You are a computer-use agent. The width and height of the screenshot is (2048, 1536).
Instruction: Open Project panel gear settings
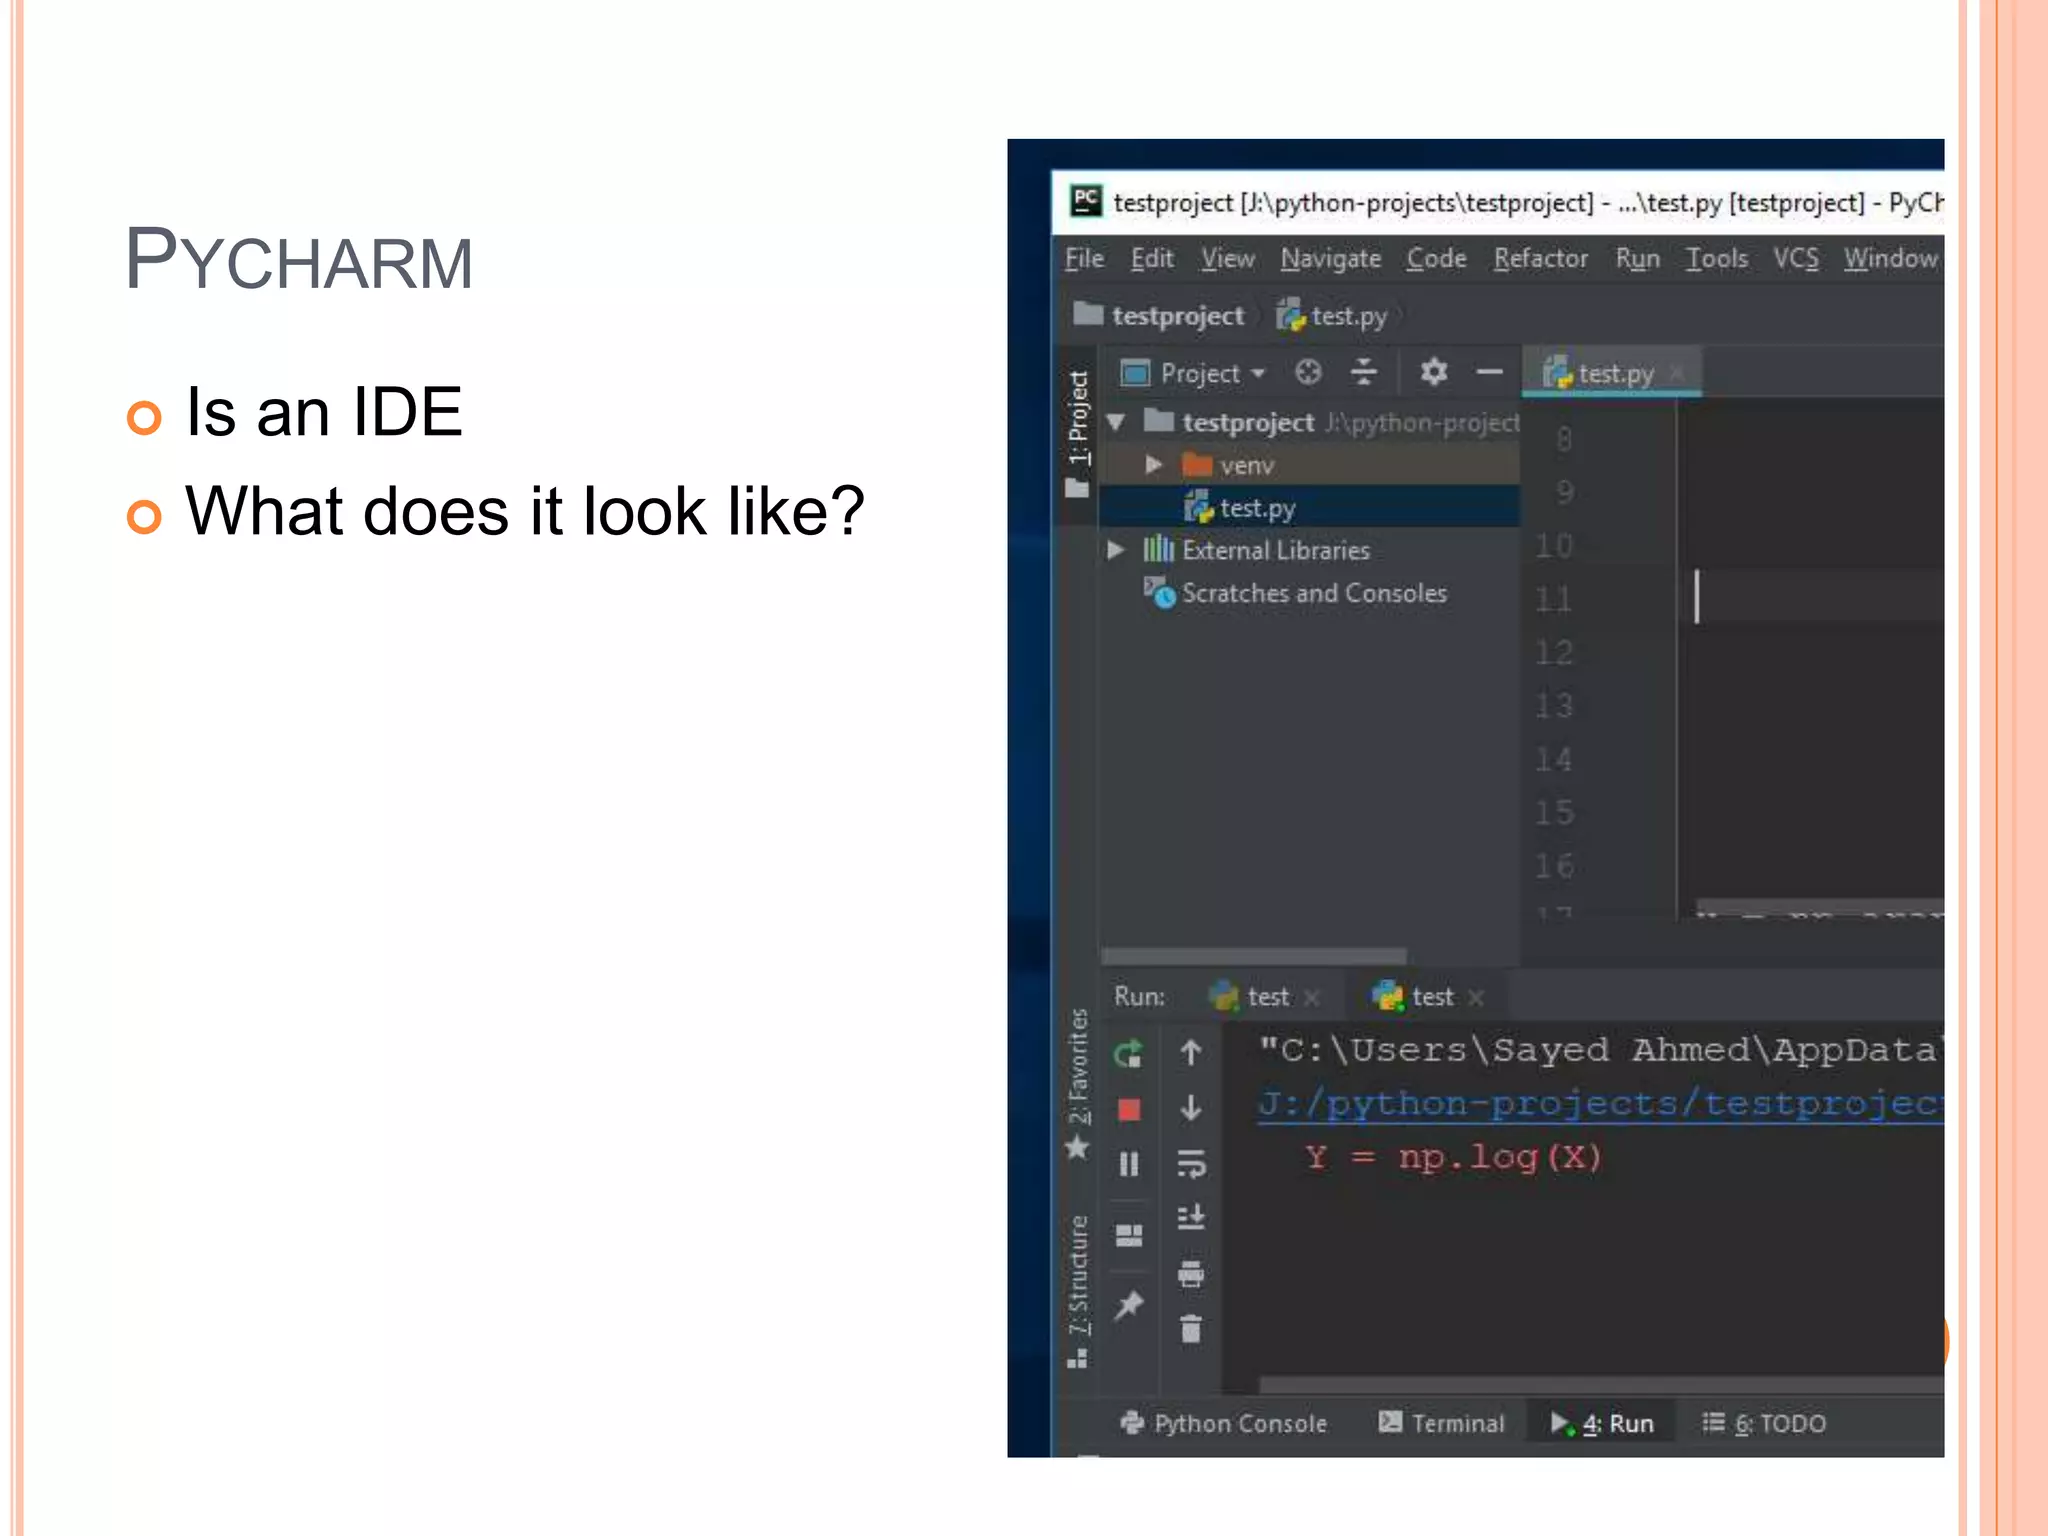pyautogui.click(x=1434, y=373)
